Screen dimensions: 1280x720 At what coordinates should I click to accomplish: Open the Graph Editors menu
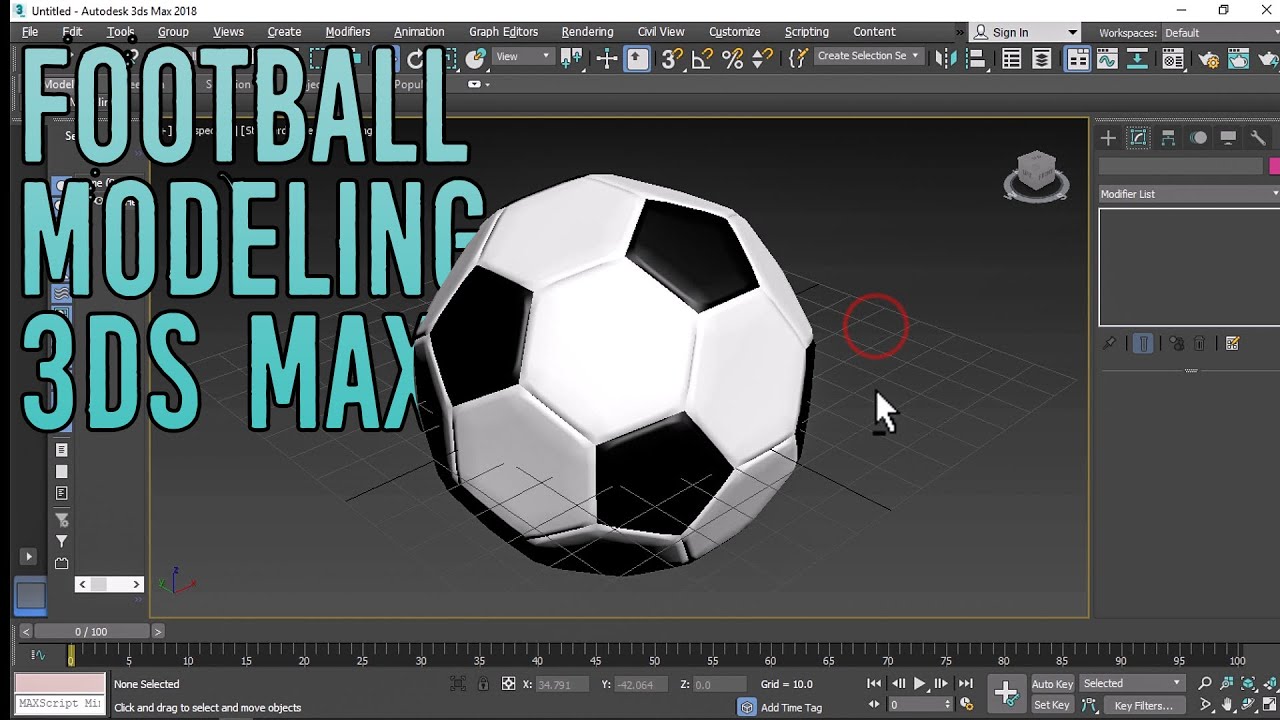click(x=503, y=32)
